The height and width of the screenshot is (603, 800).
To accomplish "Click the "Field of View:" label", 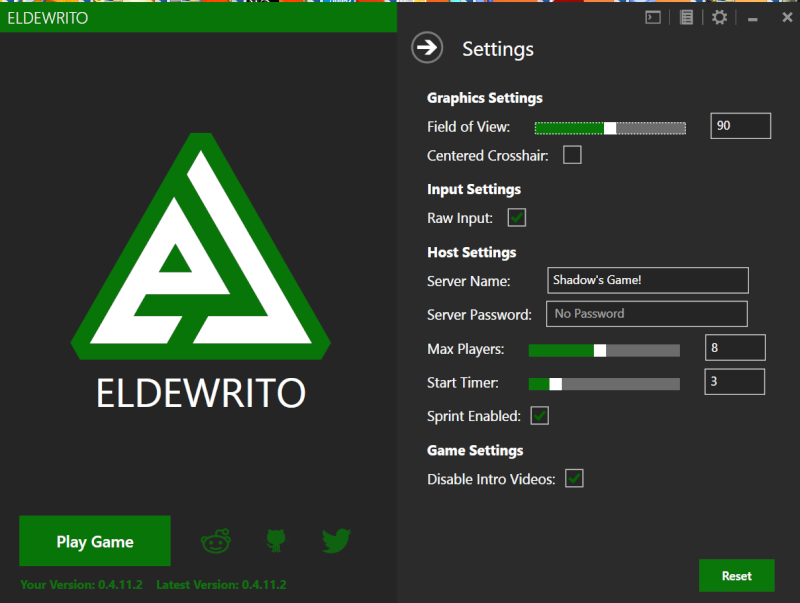I will (468, 127).
